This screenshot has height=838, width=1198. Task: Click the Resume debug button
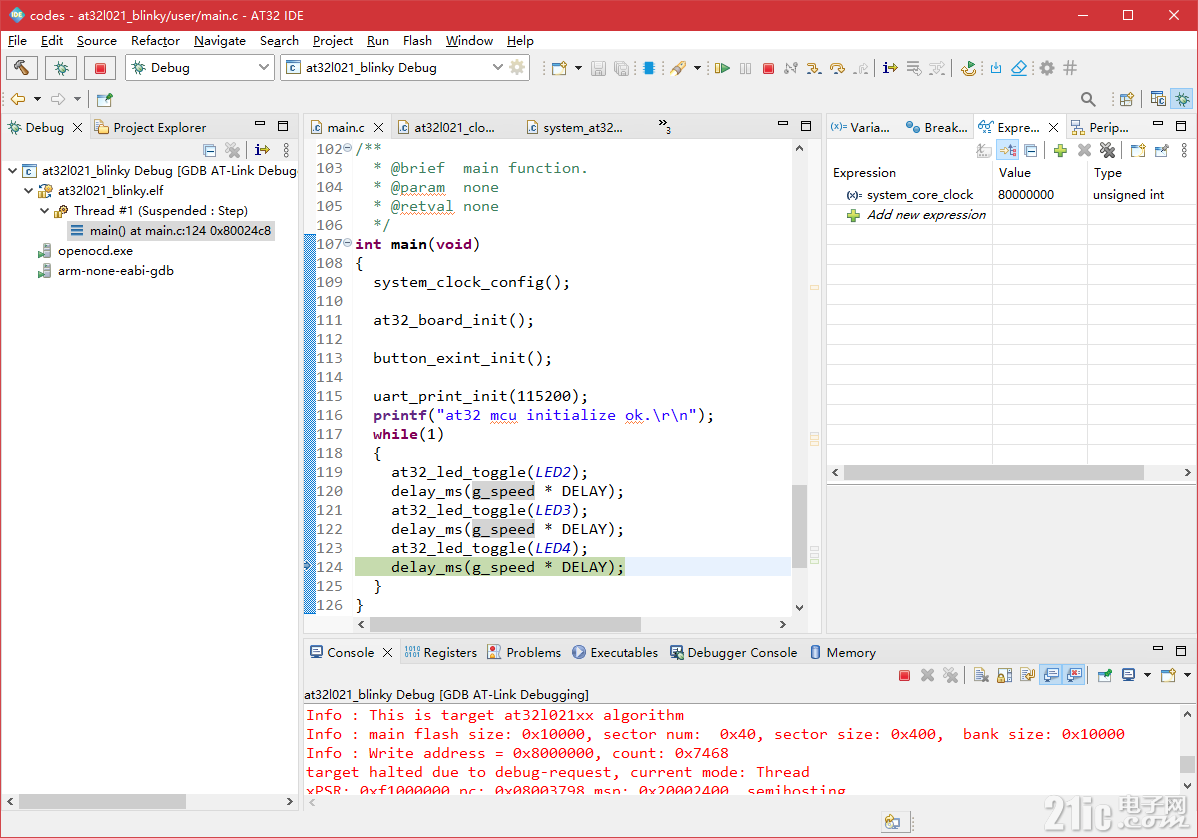722,68
